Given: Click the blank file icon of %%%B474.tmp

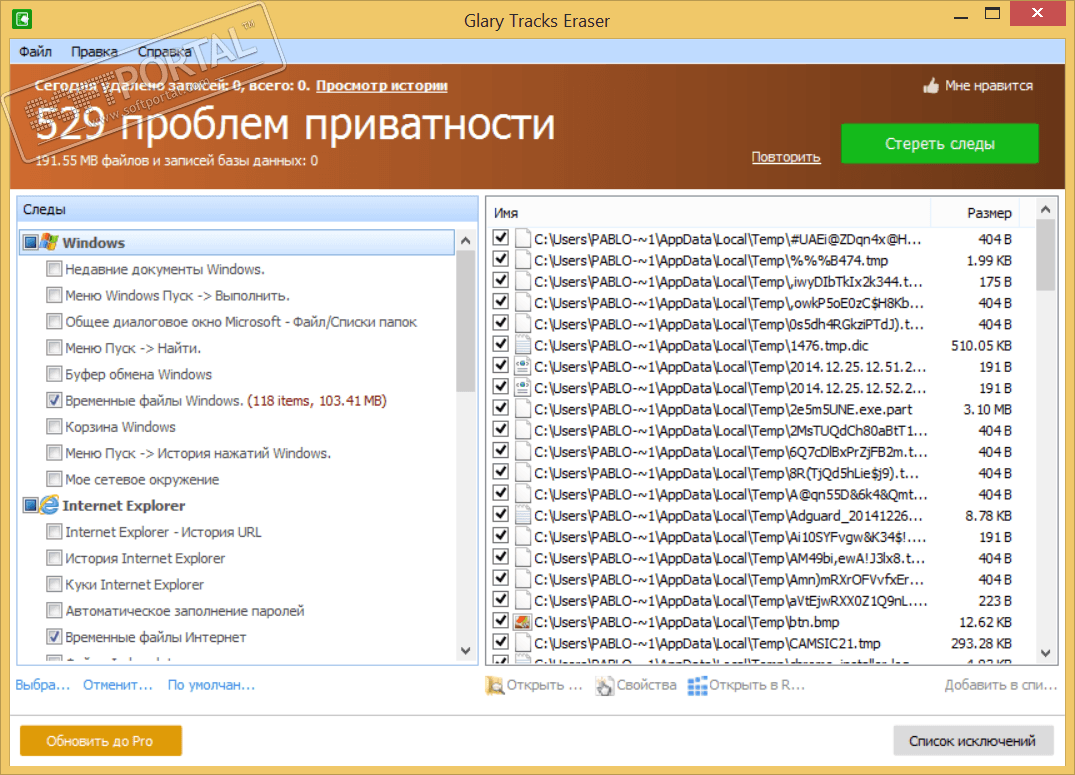Looking at the screenshot, I should pos(522,261).
